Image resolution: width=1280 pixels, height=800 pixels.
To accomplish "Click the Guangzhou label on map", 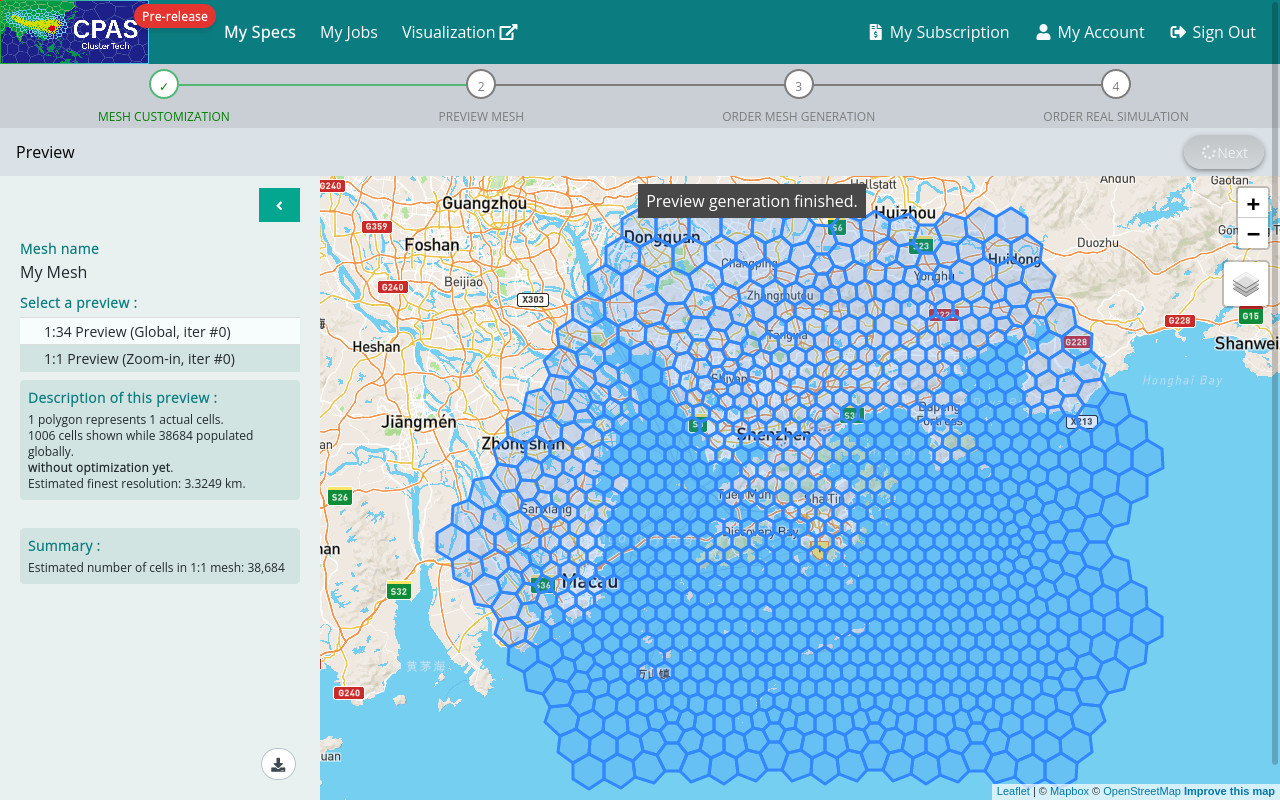I will [484, 203].
